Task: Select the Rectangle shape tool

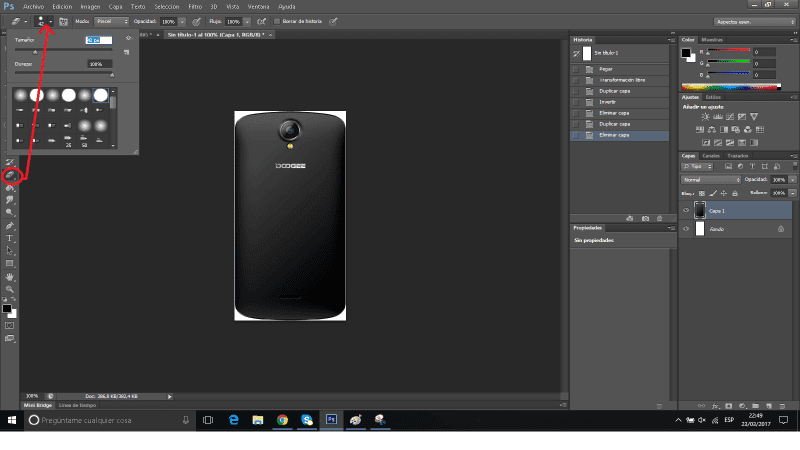Action: pos(10,263)
